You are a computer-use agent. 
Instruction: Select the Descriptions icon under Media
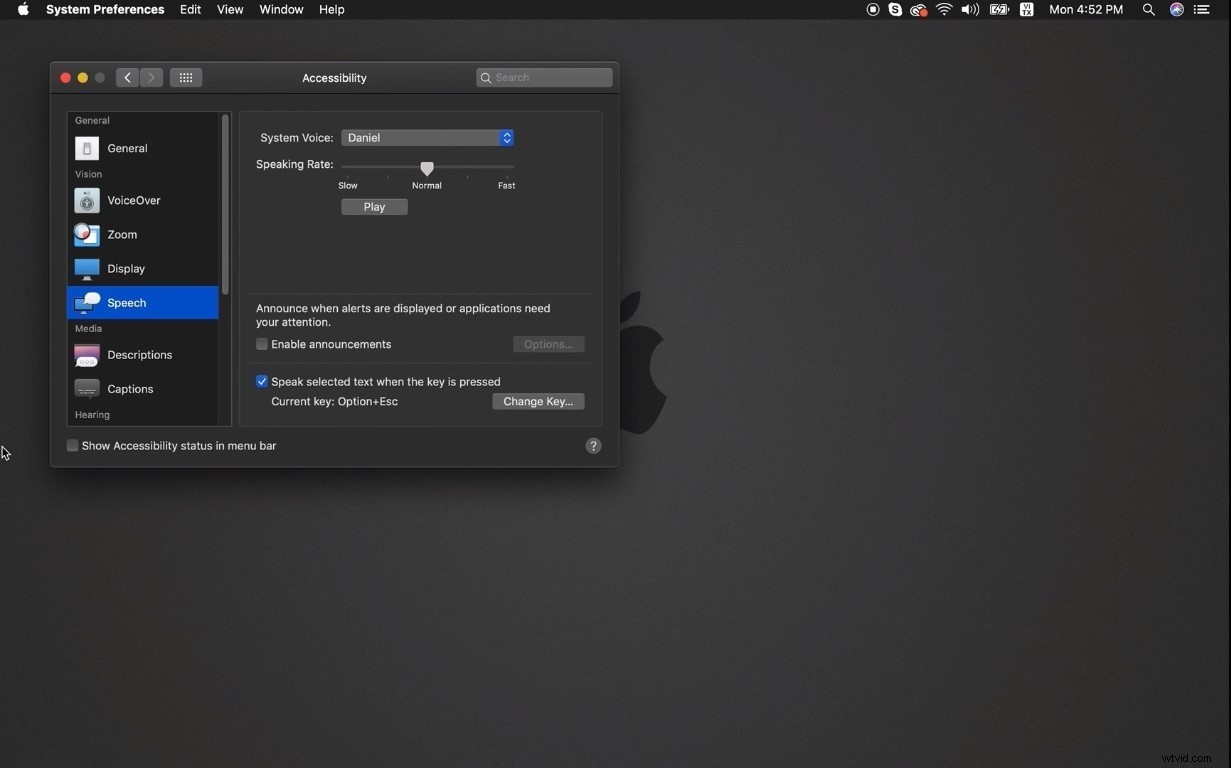(86, 354)
